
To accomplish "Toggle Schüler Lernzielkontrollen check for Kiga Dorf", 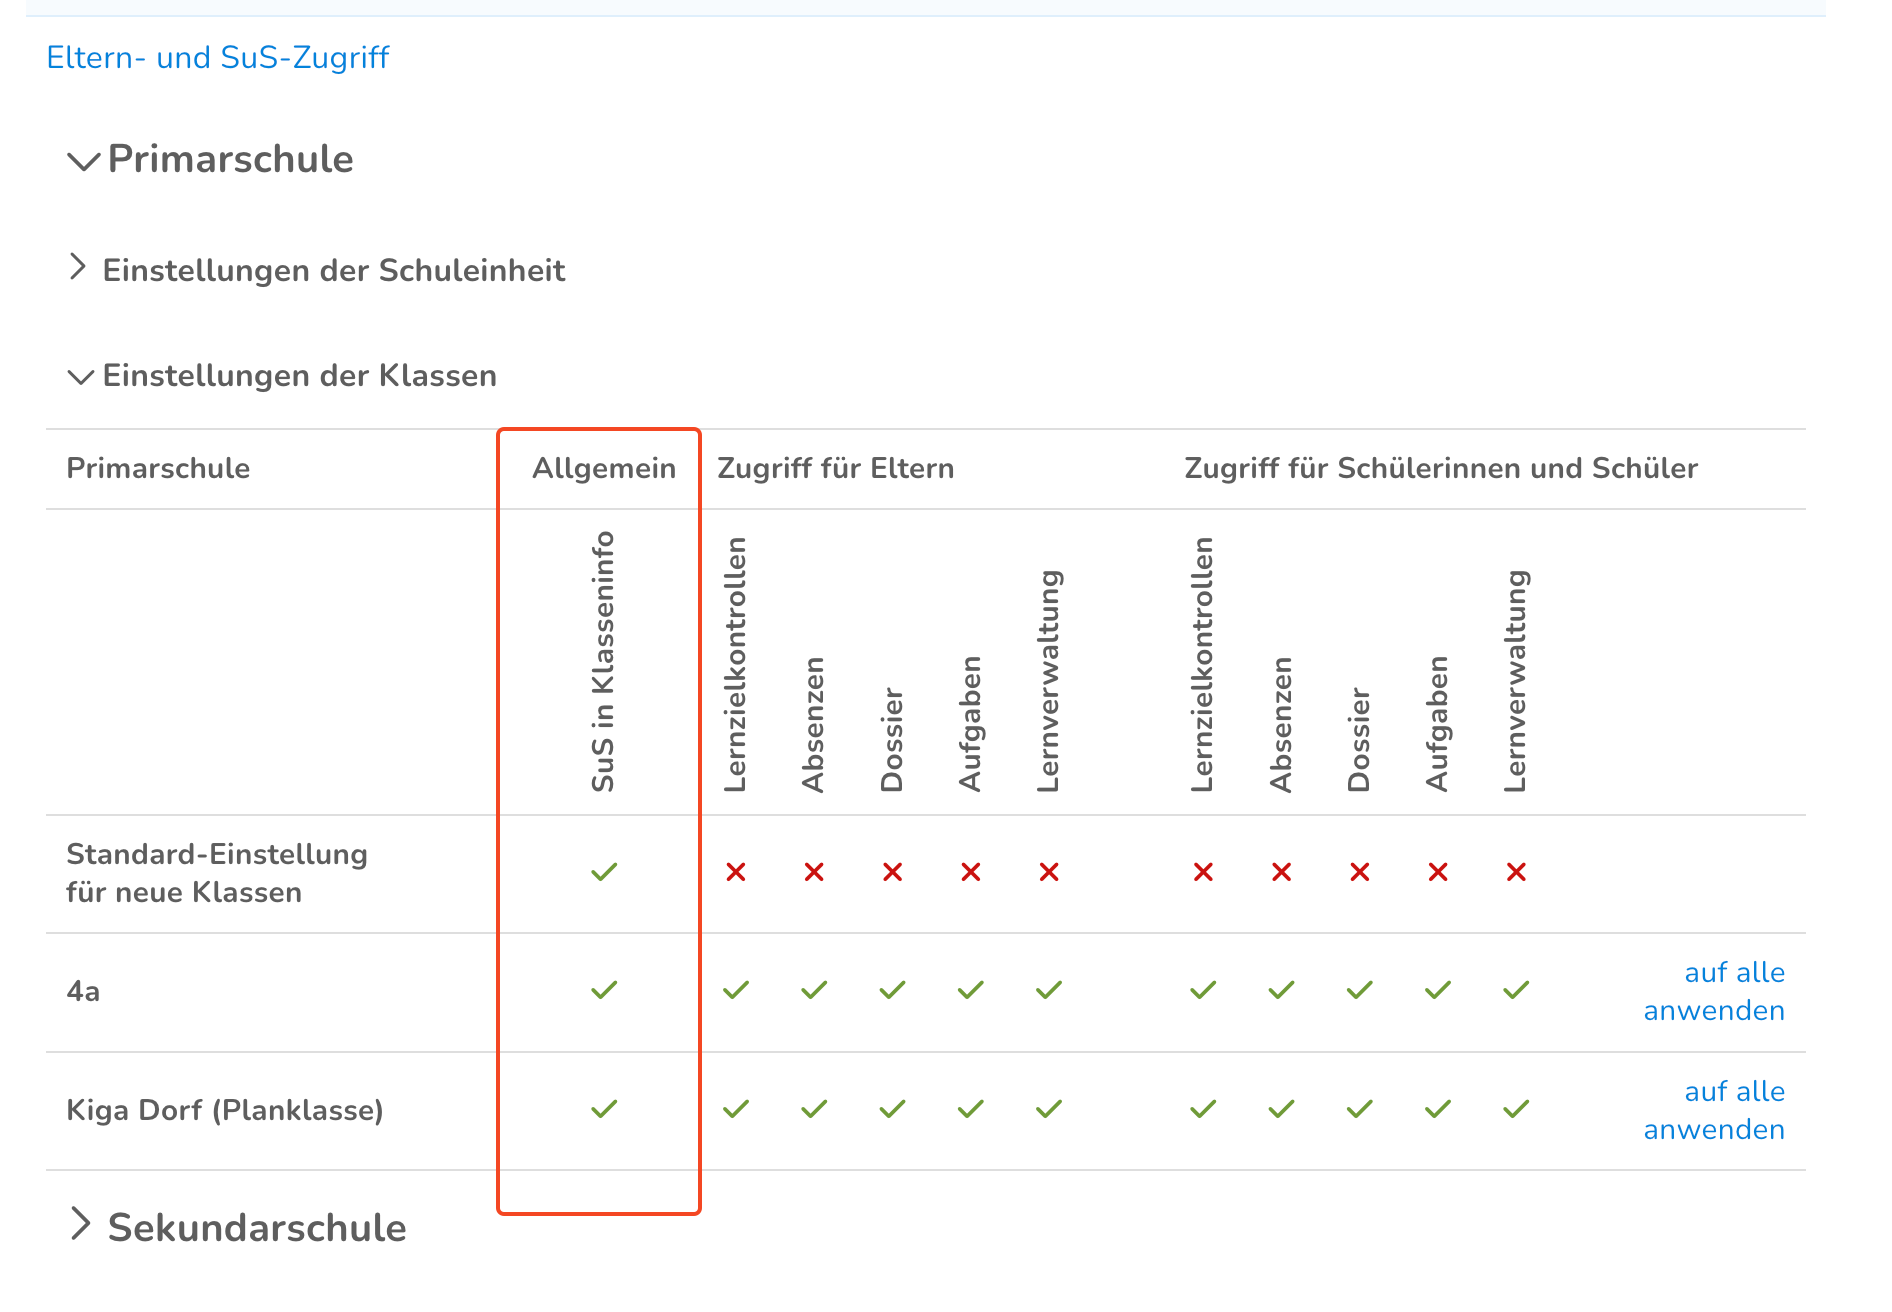I will pyautogui.click(x=1203, y=1109).
